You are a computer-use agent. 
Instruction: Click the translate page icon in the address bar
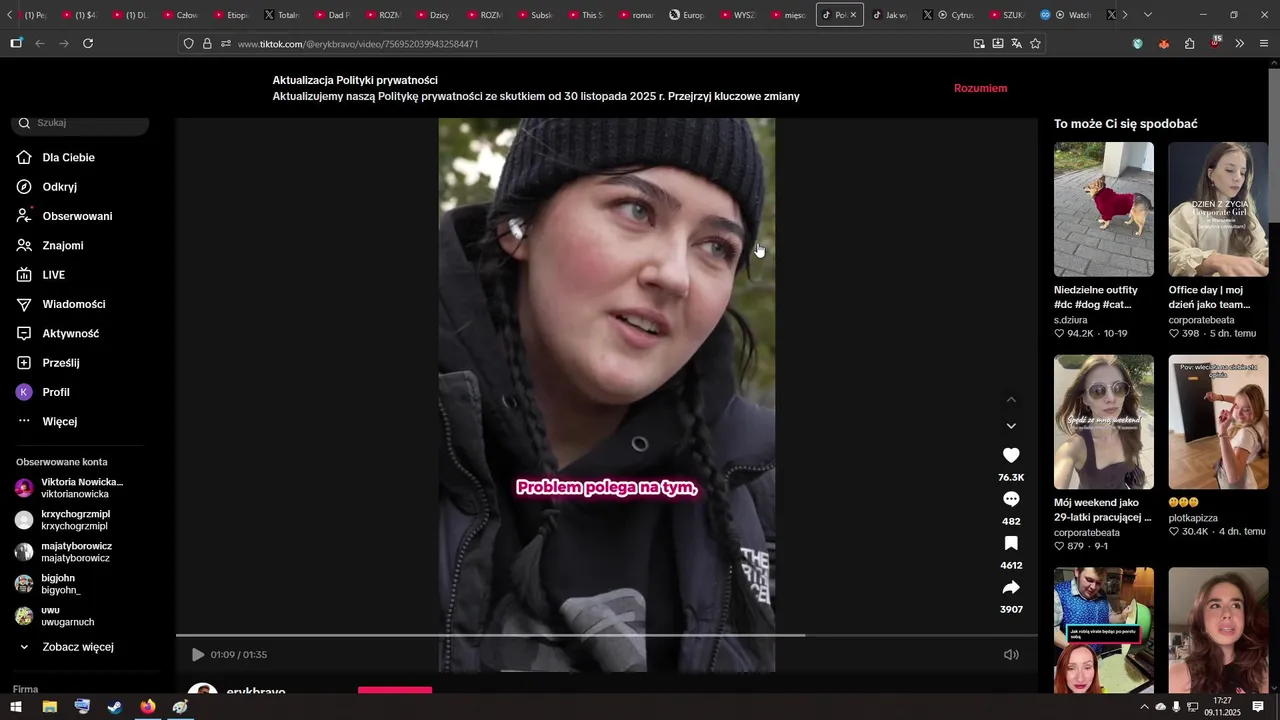tap(1016, 44)
